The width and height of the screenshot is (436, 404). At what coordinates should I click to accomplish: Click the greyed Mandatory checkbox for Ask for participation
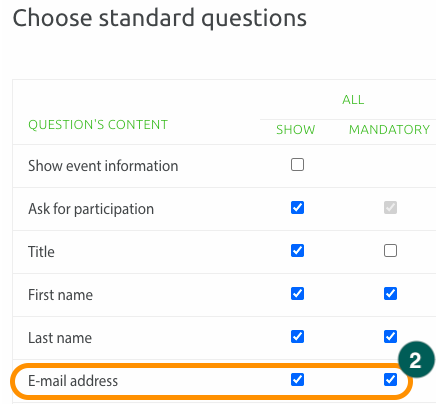point(390,208)
